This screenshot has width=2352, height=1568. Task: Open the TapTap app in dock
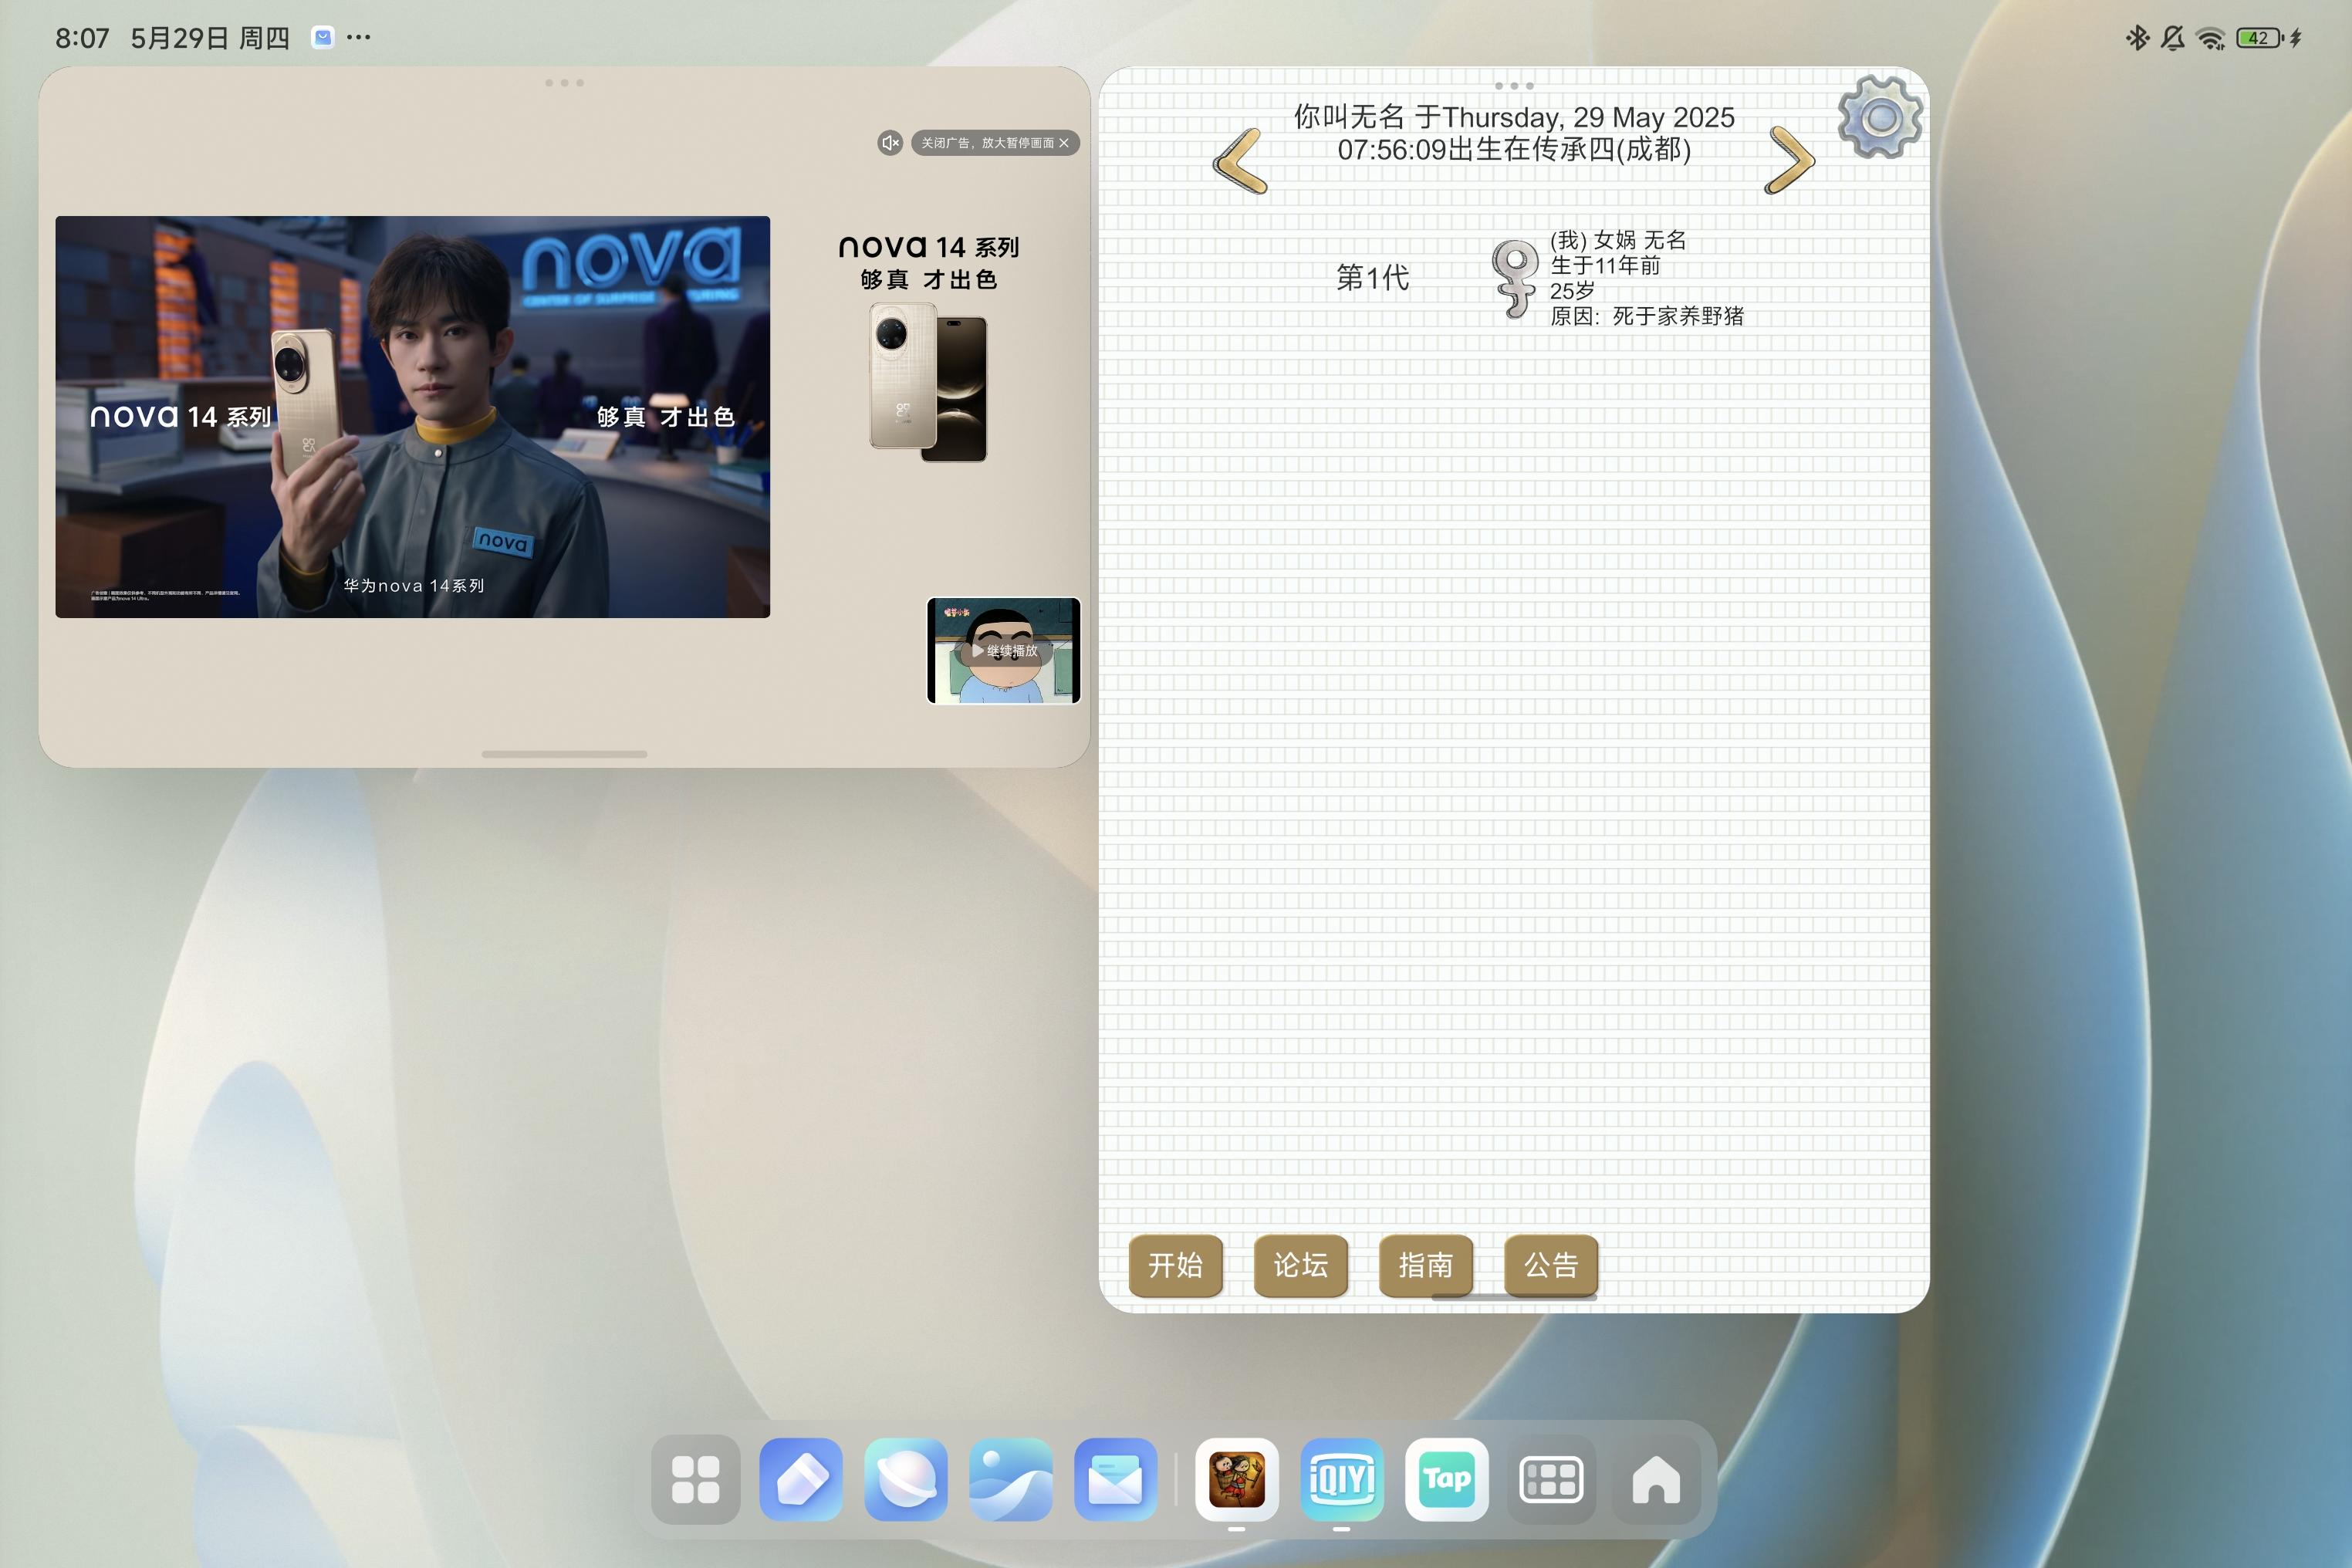pyautogui.click(x=1447, y=1480)
